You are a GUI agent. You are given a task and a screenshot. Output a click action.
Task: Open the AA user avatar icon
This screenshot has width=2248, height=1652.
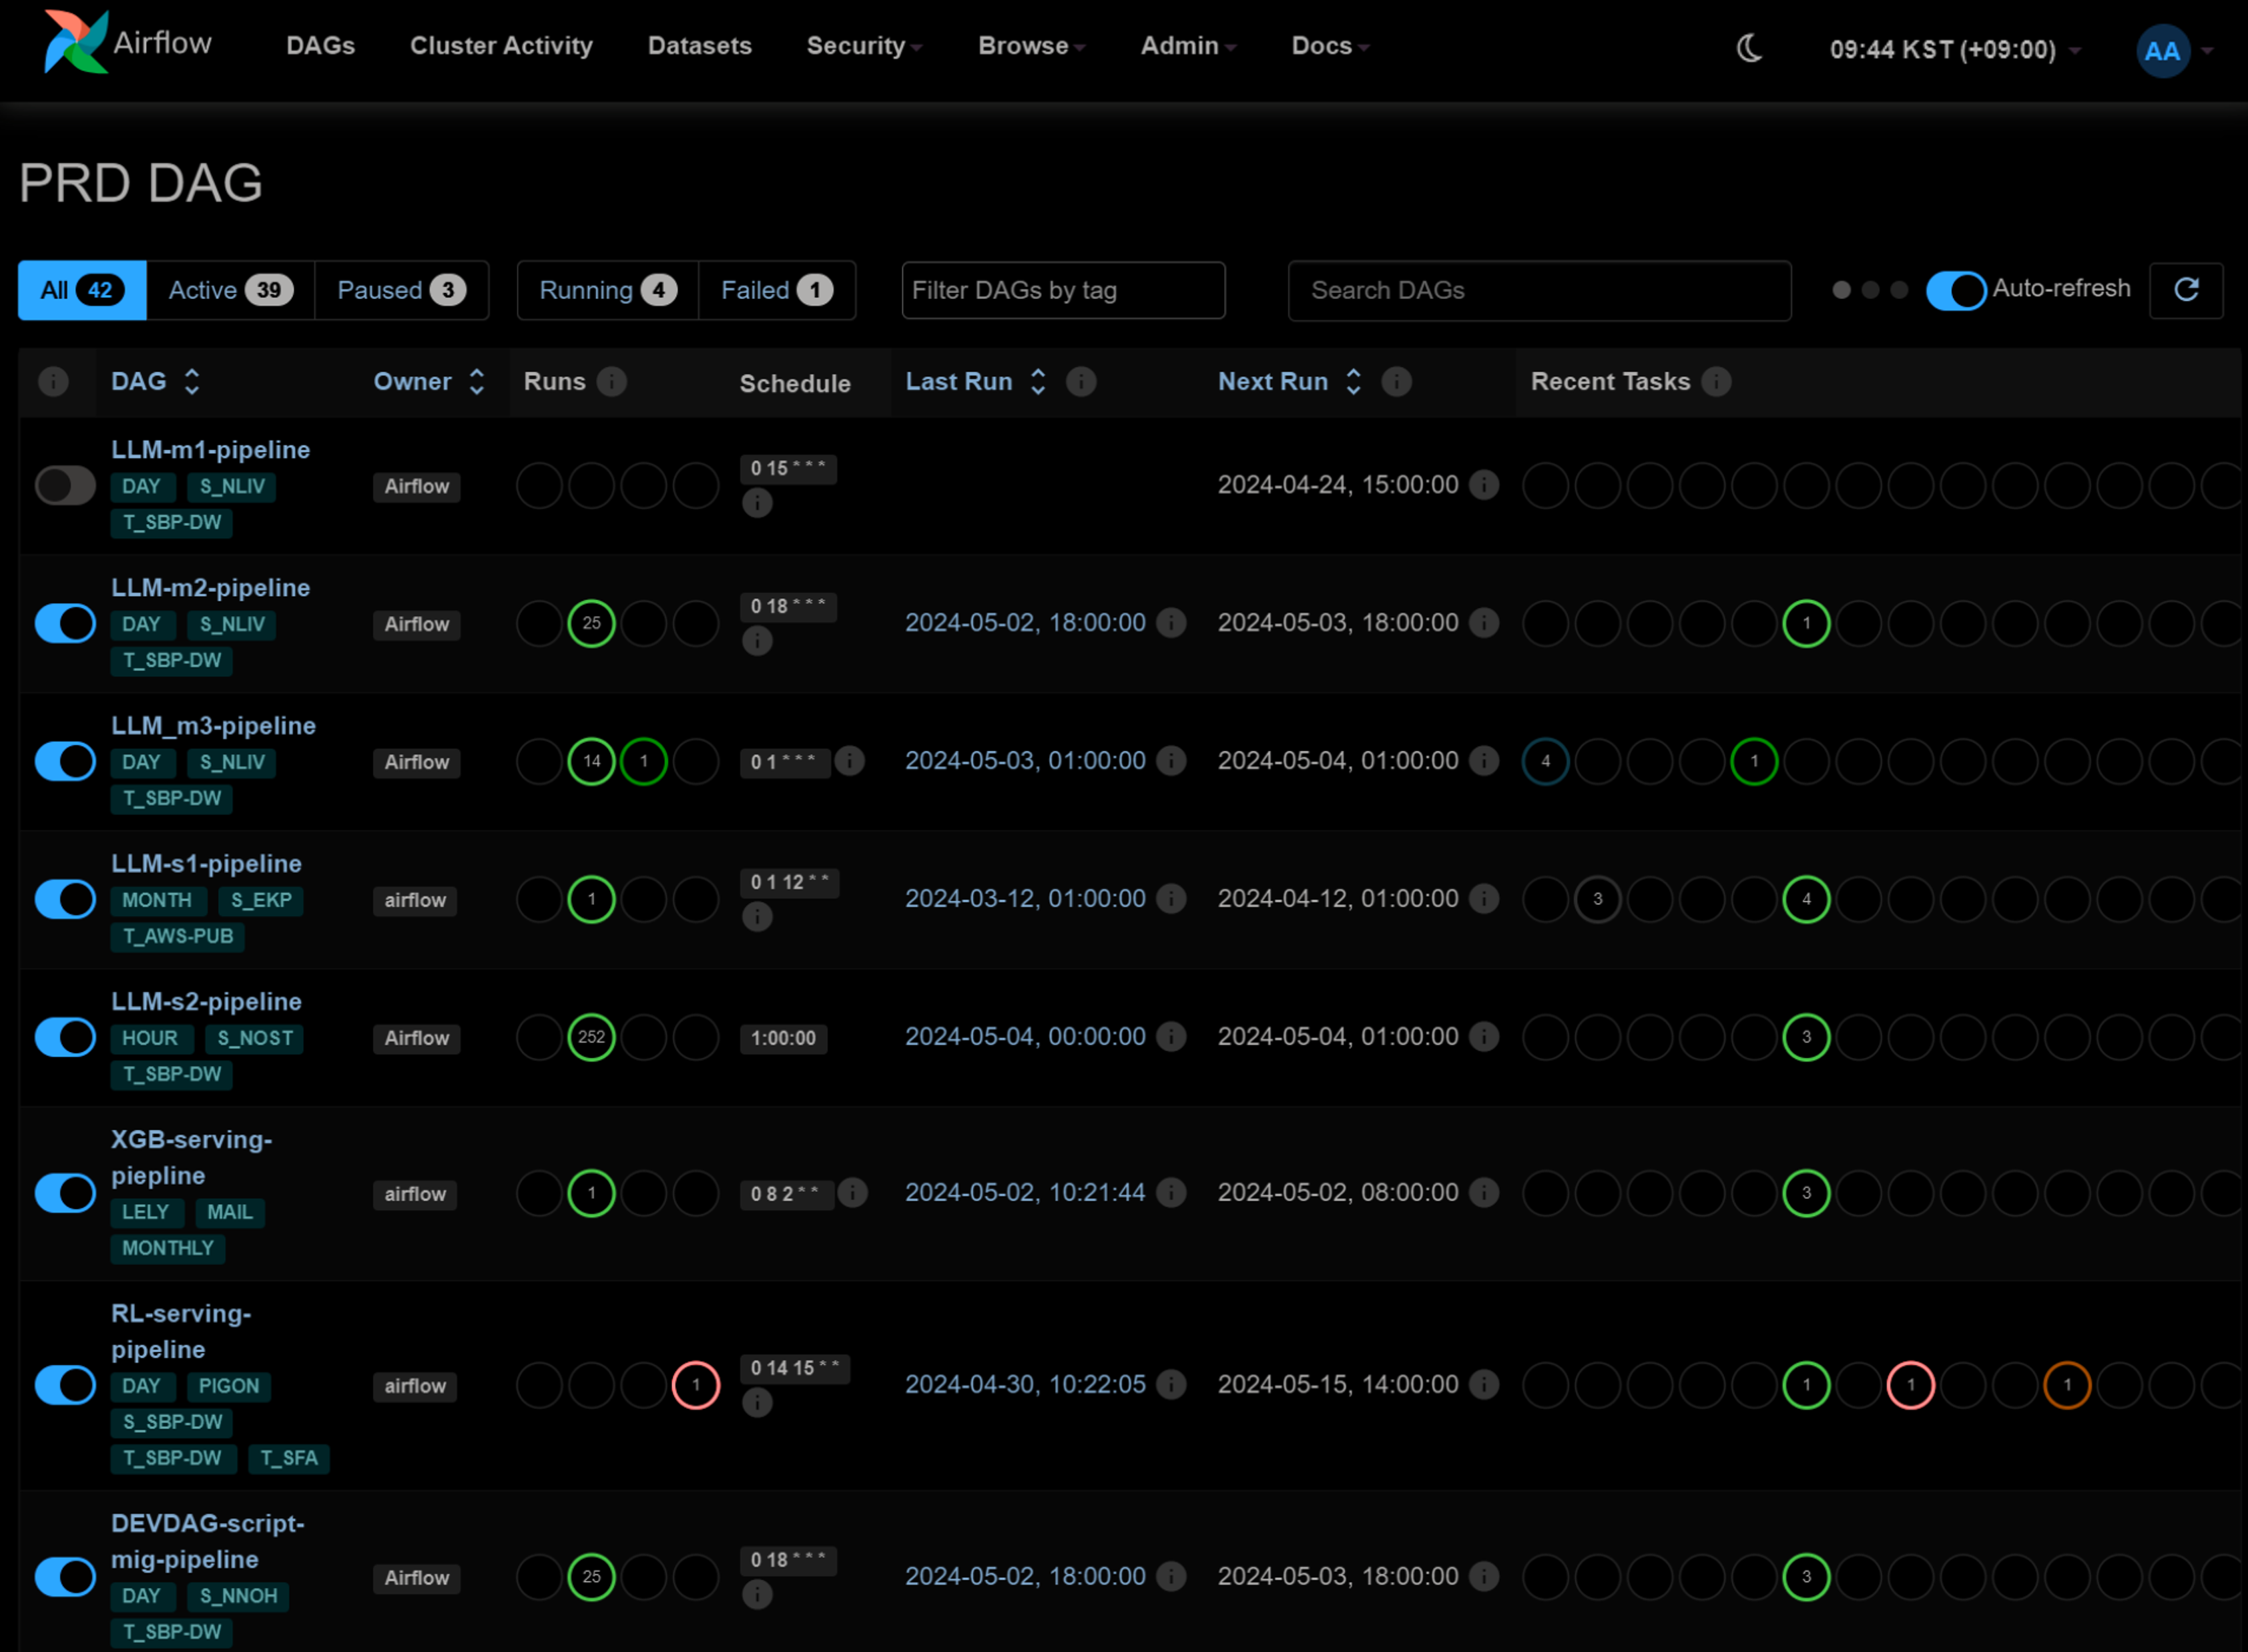[2162, 50]
